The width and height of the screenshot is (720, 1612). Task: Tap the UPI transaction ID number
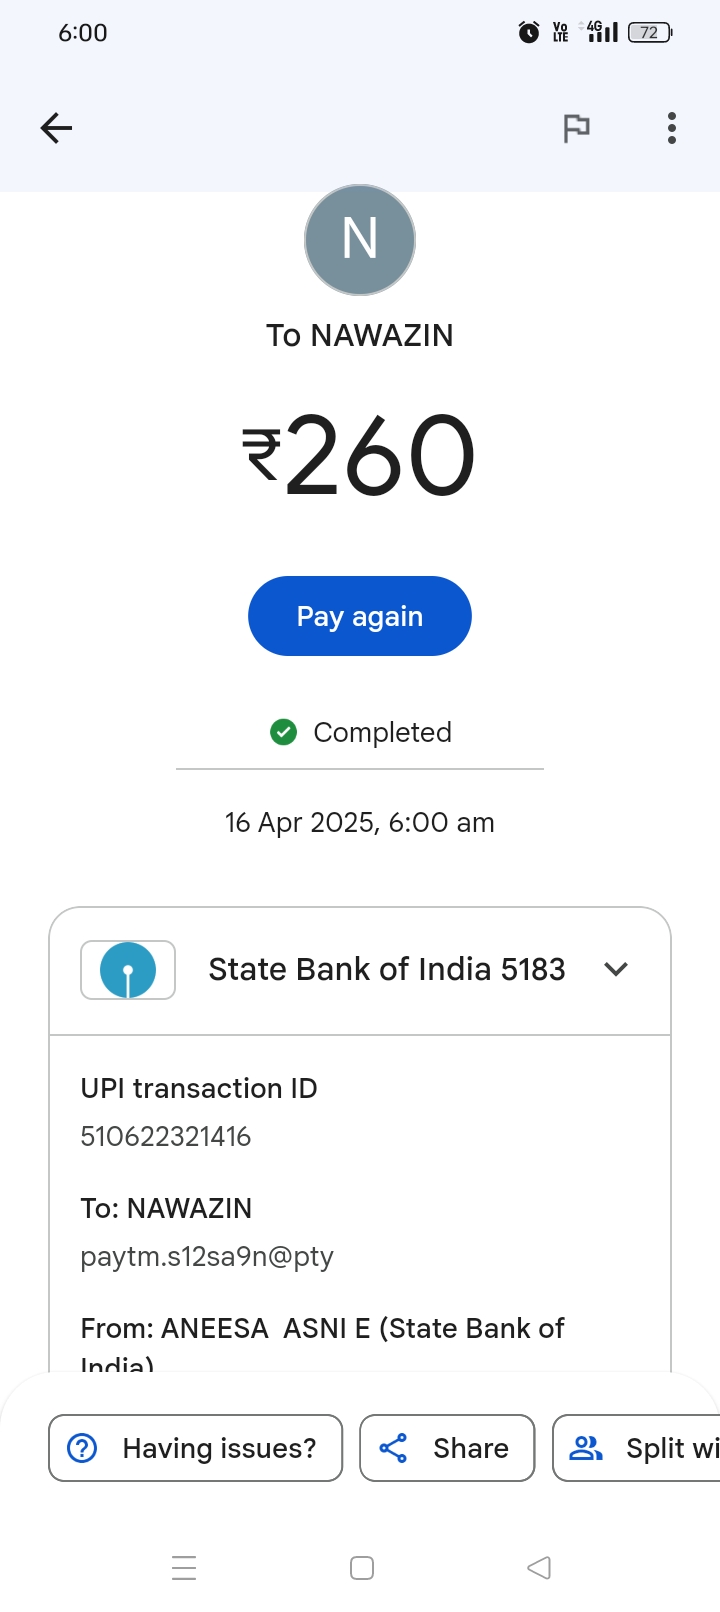[166, 1137]
